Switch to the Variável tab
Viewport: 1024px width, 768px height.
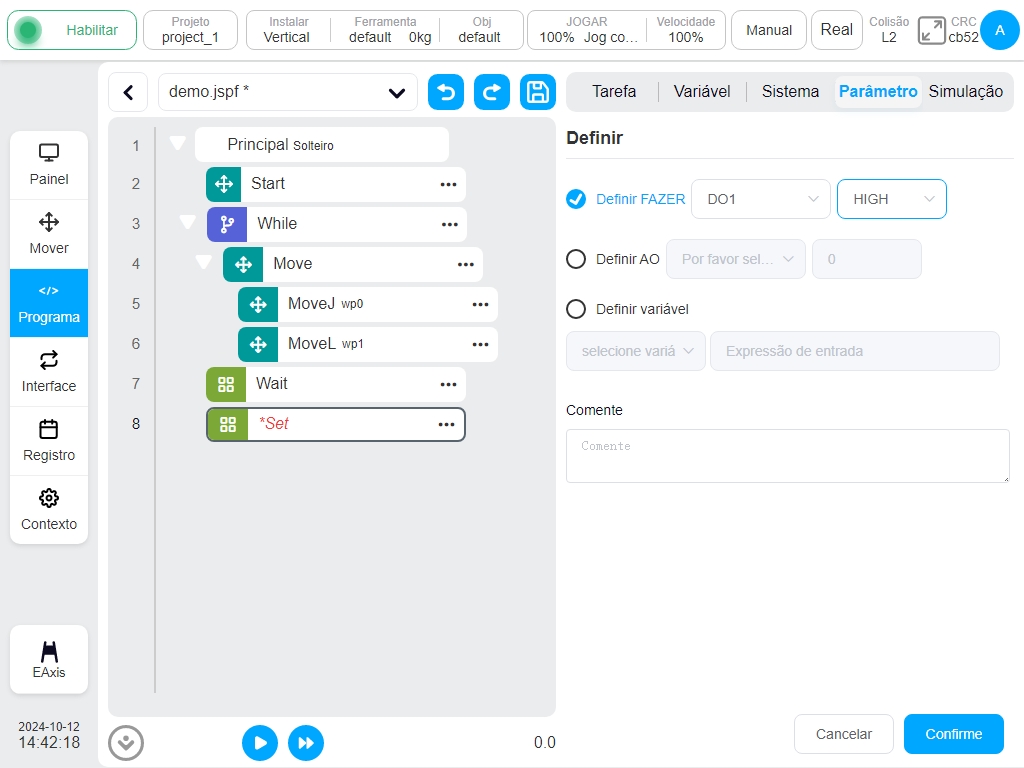[702, 91]
